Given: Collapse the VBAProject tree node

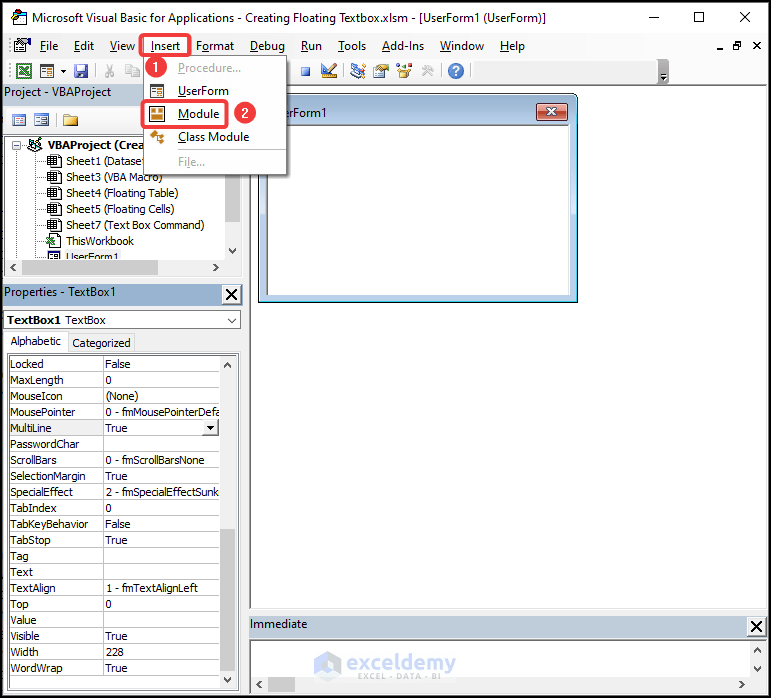Looking at the screenshot, I should click(17, 145).
